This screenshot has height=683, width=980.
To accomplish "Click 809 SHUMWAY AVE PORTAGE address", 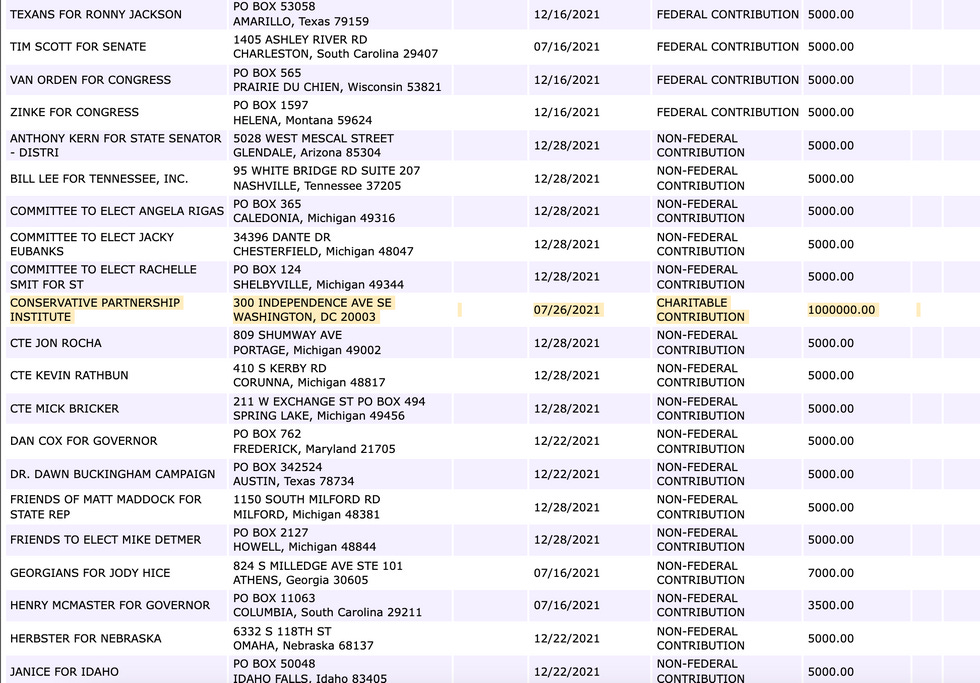I will pos(307,343).
